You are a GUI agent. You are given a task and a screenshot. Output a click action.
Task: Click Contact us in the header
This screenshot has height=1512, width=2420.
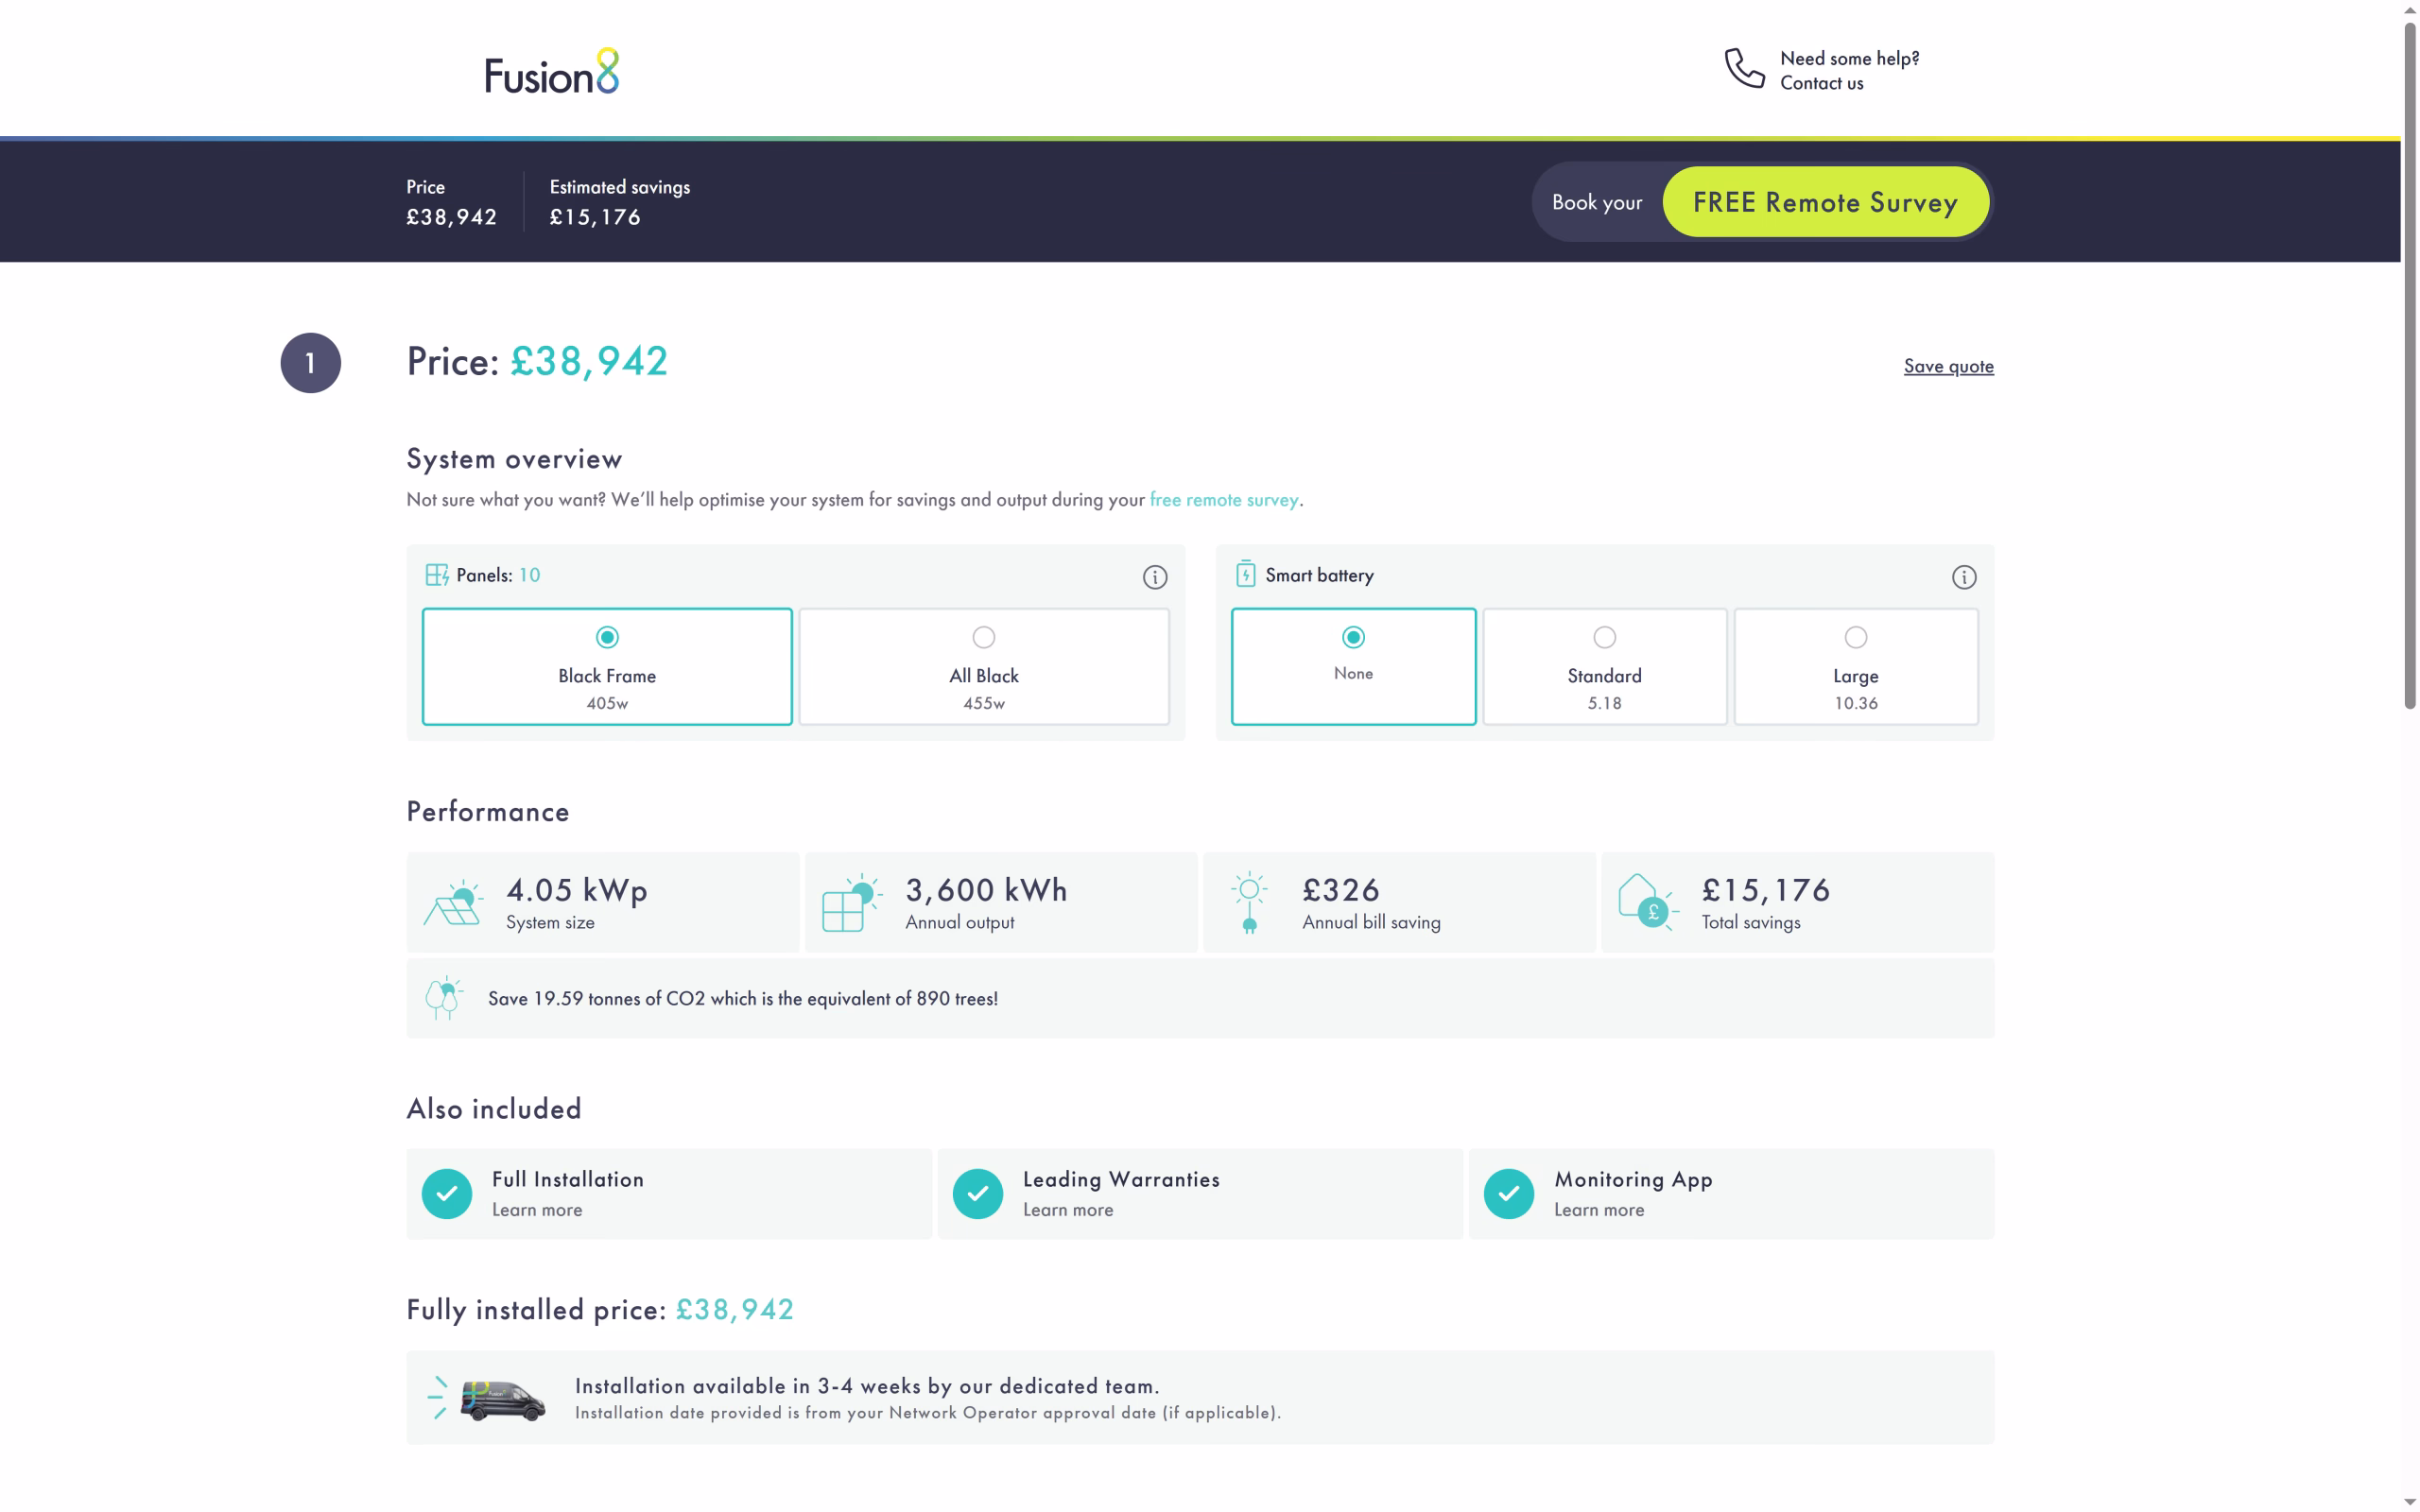coord(1821,83)
